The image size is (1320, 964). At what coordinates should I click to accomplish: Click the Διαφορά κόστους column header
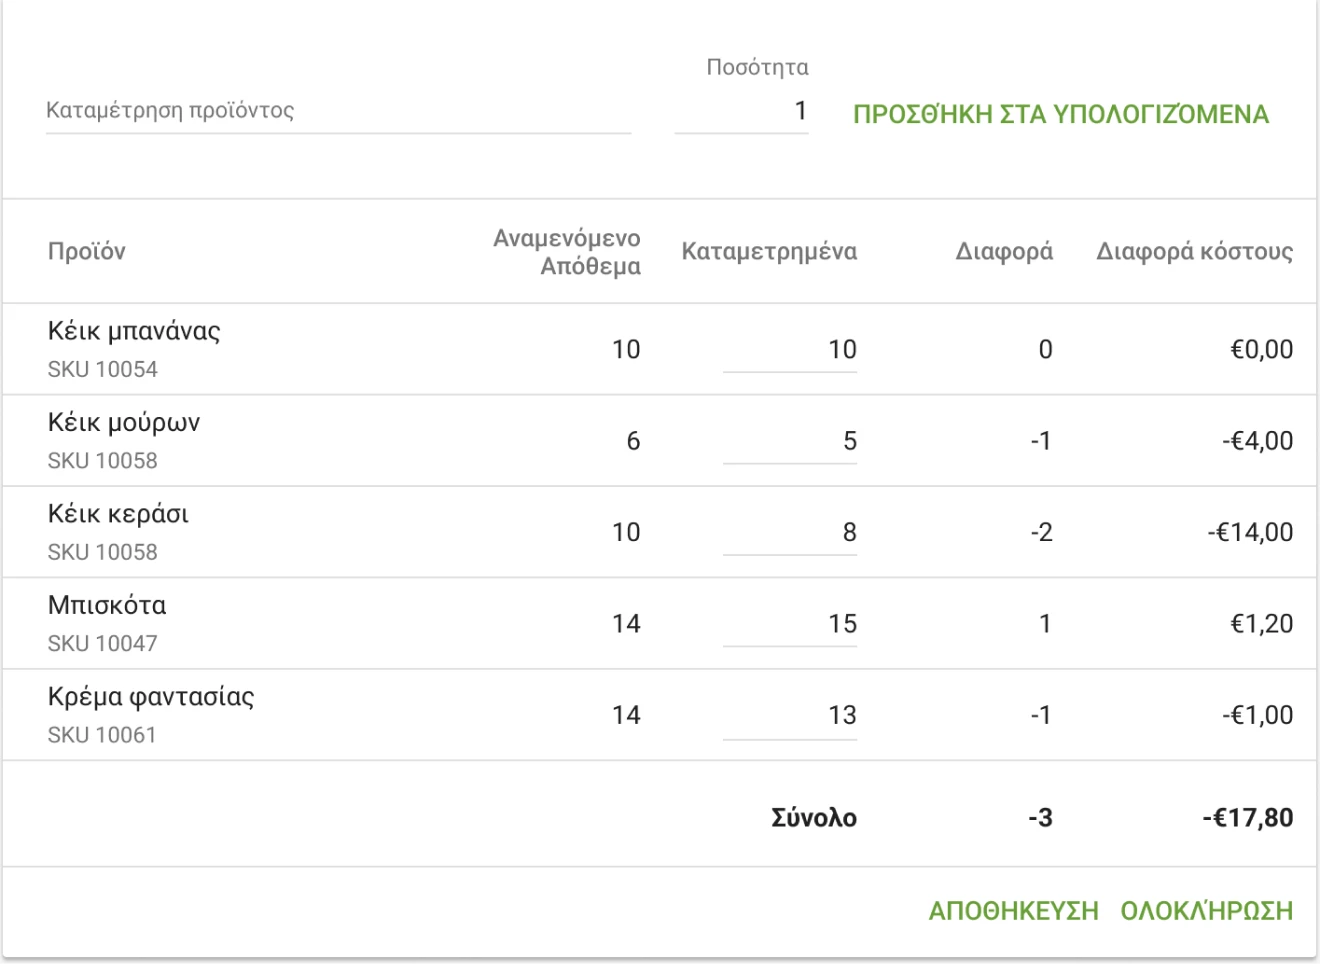pyautogui.click(x=1194, y=252)
